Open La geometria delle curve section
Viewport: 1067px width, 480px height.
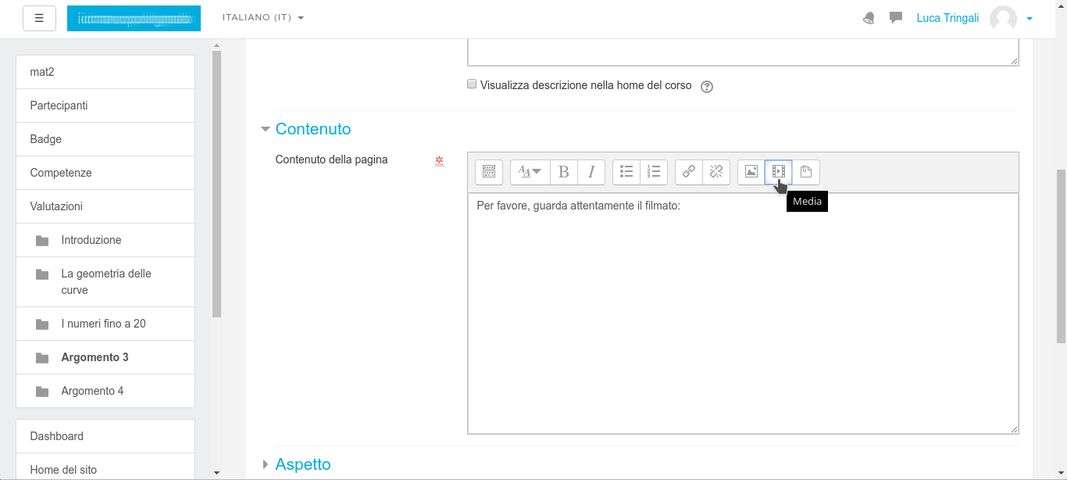pos(105,282)
